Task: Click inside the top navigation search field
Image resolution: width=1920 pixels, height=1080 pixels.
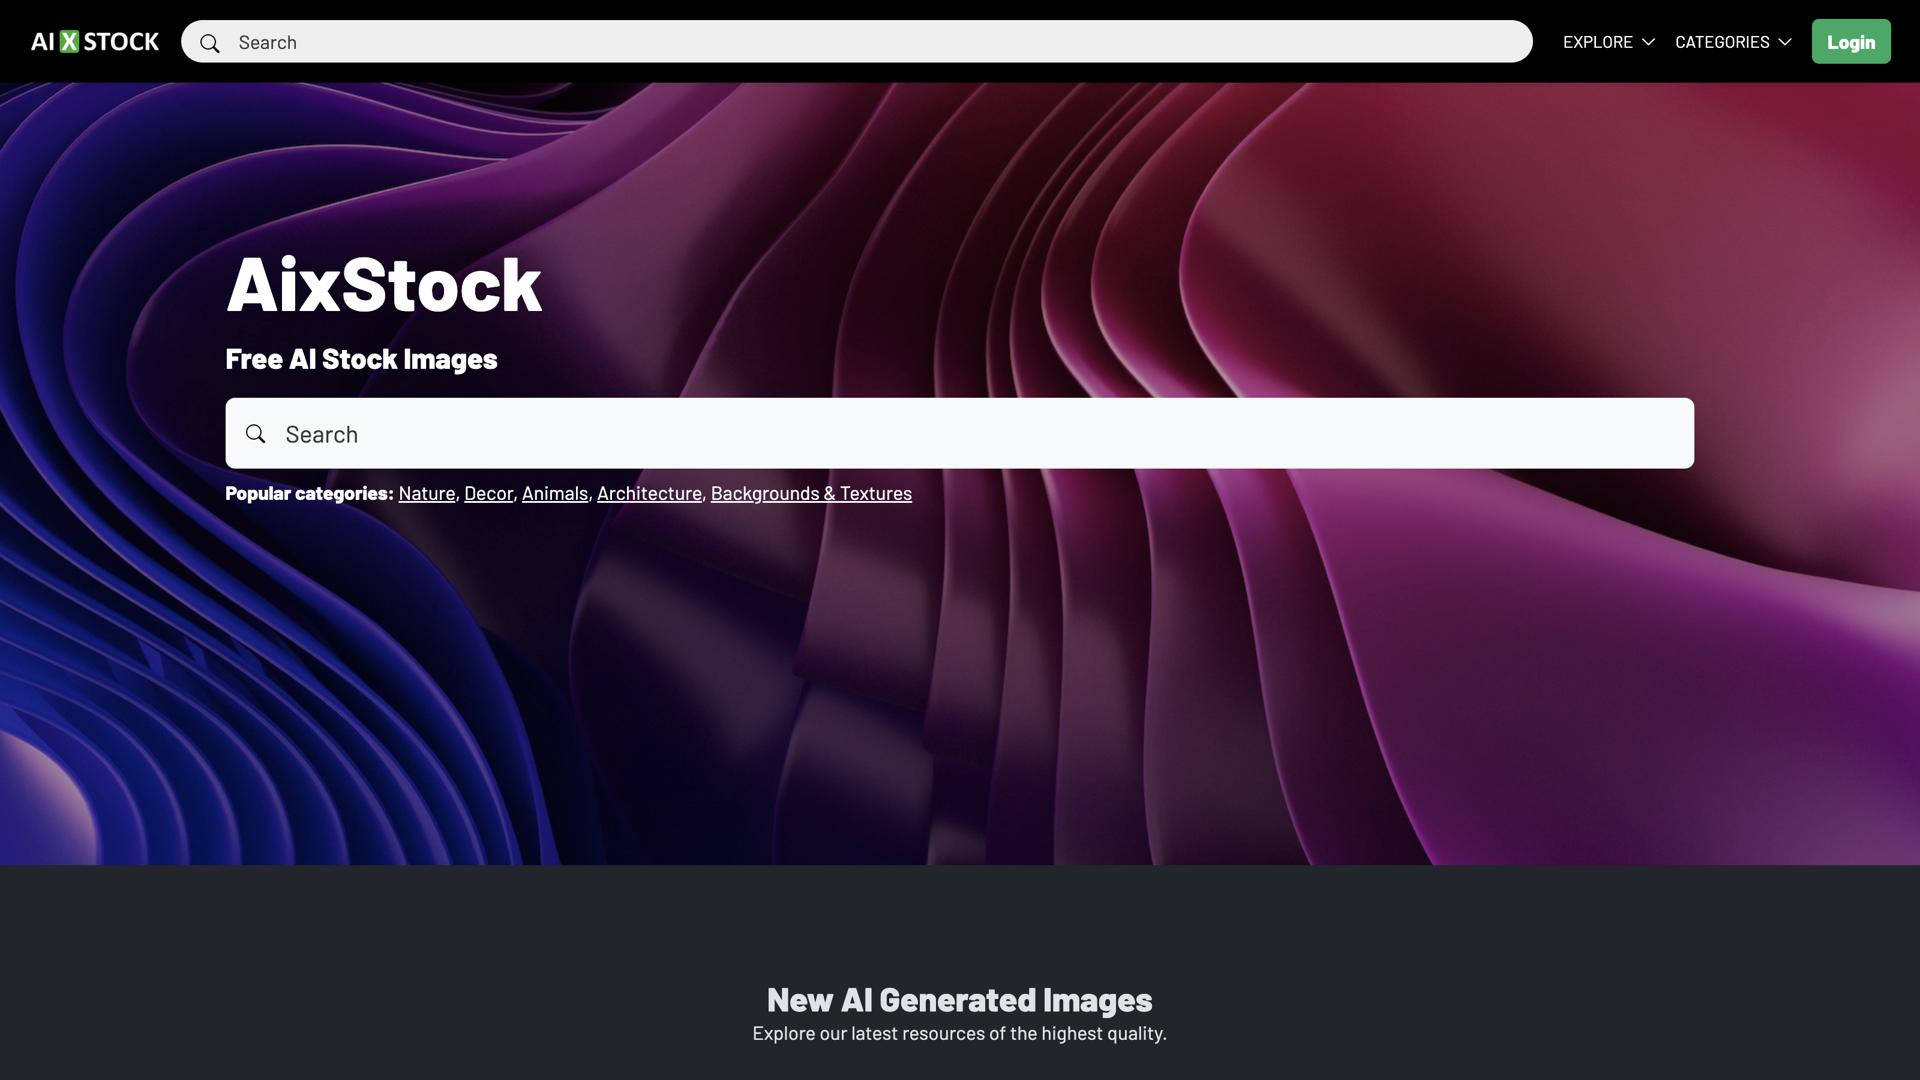Action: (x=700, y=42)
